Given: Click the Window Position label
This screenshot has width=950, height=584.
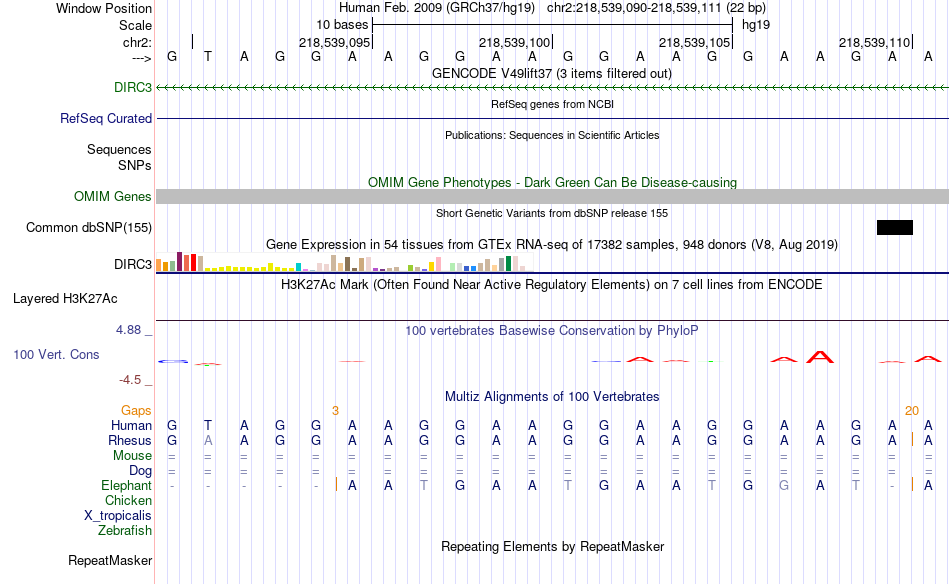Looking at the screenshot, I should click(x=104, y=8).
